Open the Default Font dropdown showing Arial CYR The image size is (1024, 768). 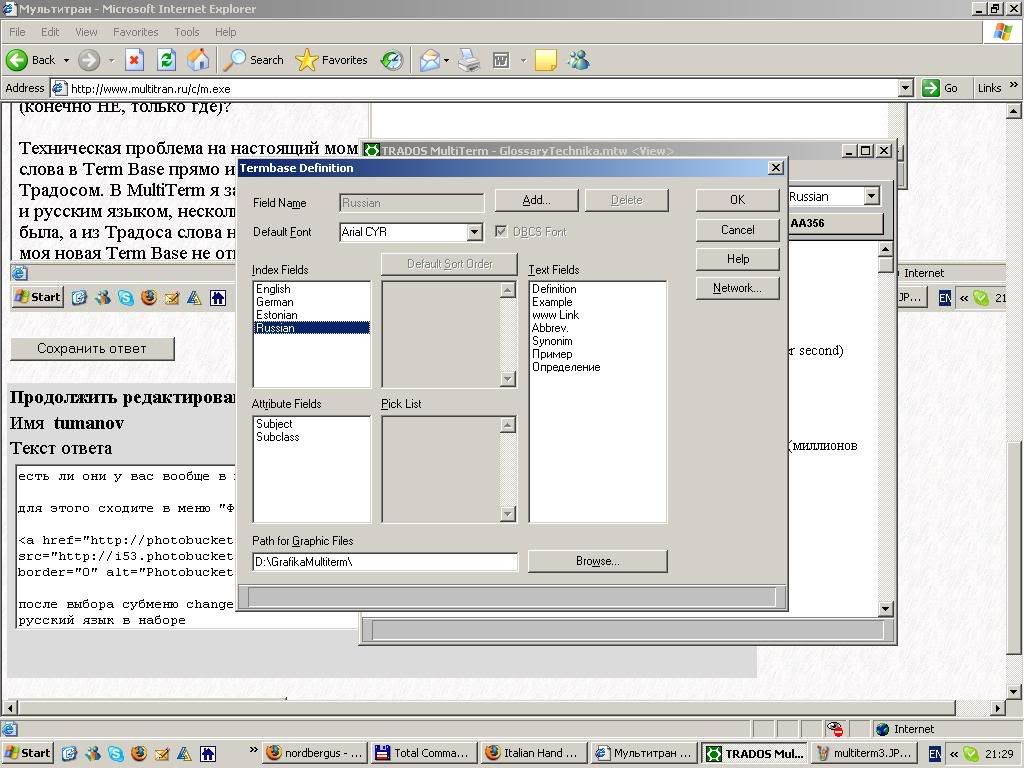pos(475,232)
